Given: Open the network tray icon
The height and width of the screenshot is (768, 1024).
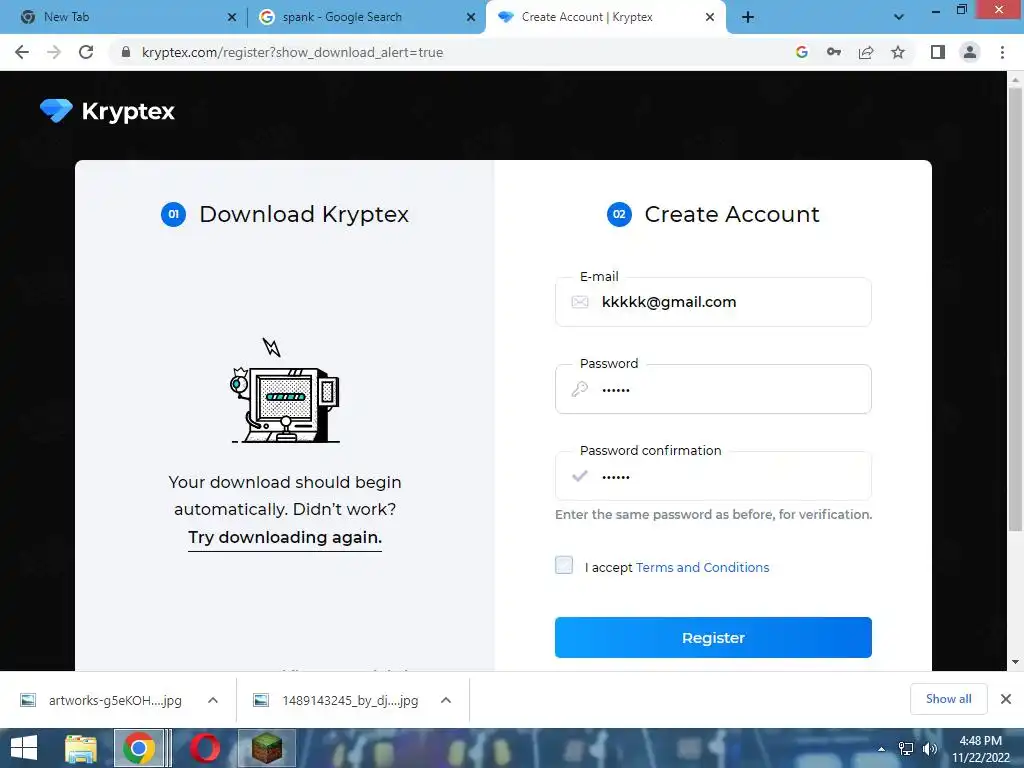Looking at the screenshot, I should [x=906, y=749].
